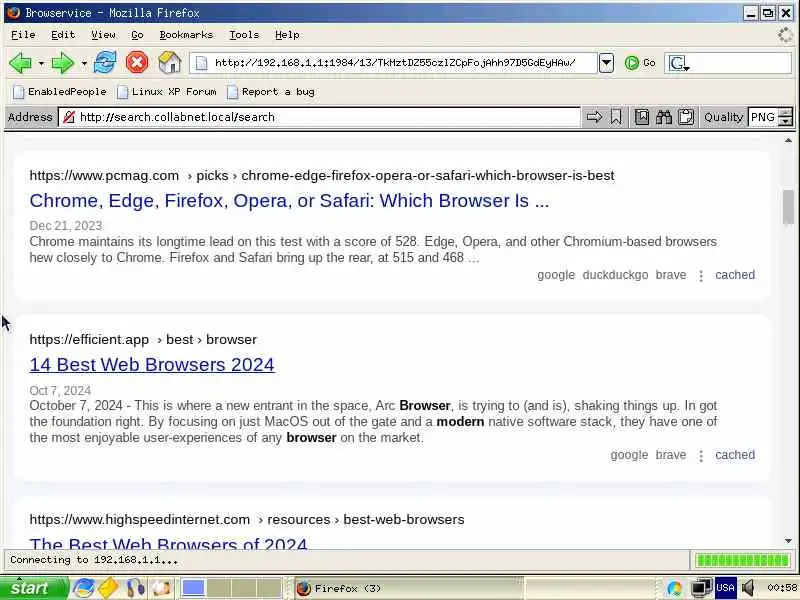Screen dimensions: 800x600
Task: Click the https://www.highspeedinternet.com URL text
Action: 140,519
